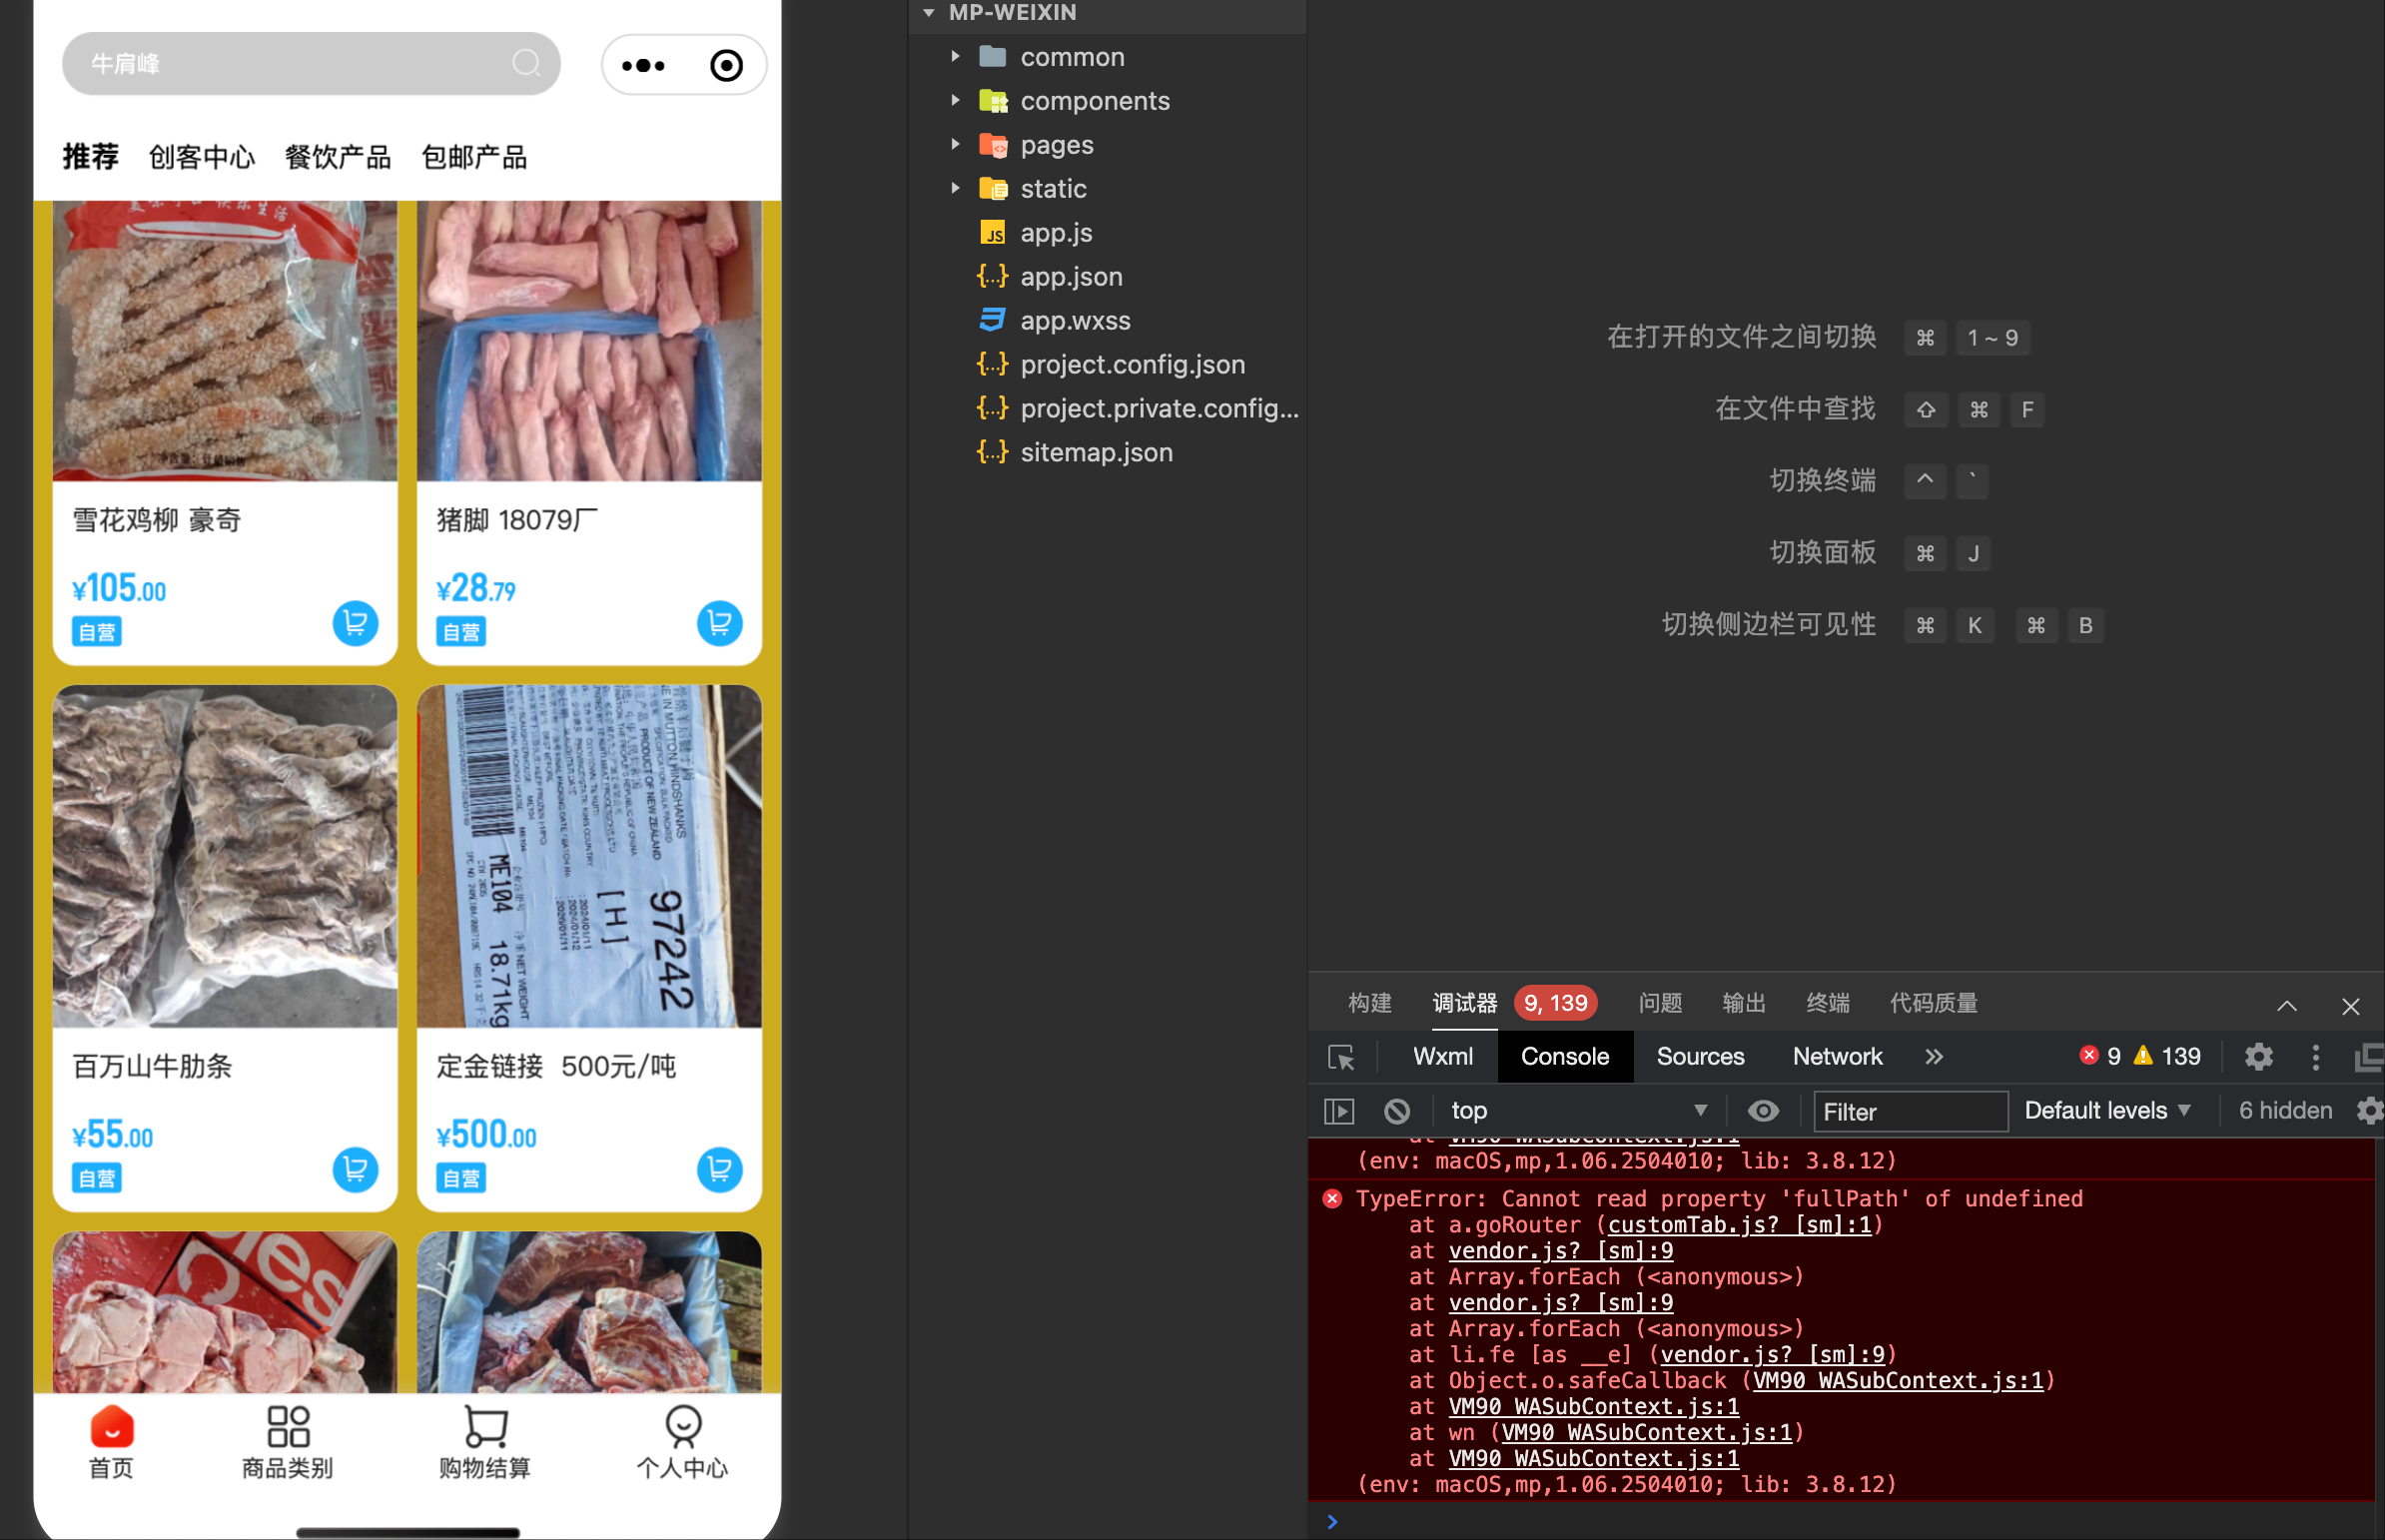Screen dimensions: 2385x1540
Task: Click the mini program close target icon
Action: coord(726,66)
